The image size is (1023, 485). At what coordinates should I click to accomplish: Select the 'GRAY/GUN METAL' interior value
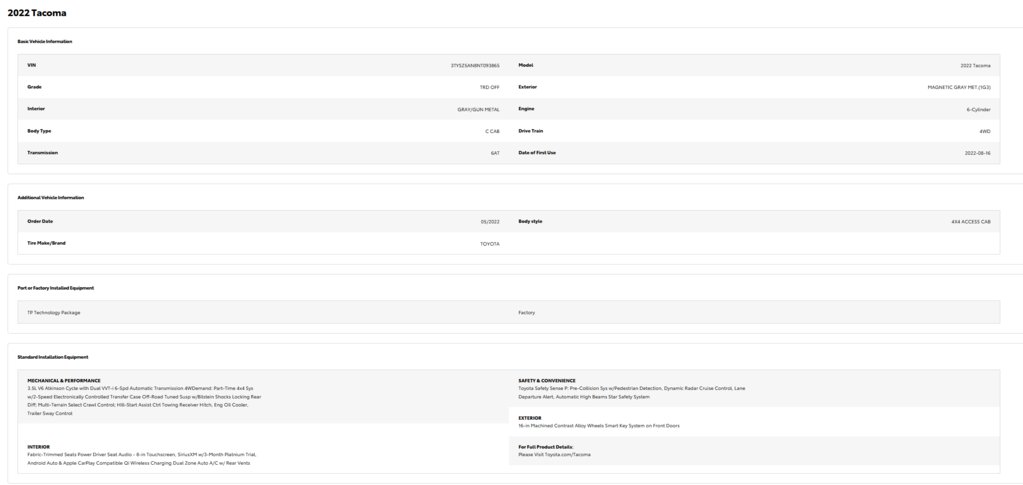point(478,110)
